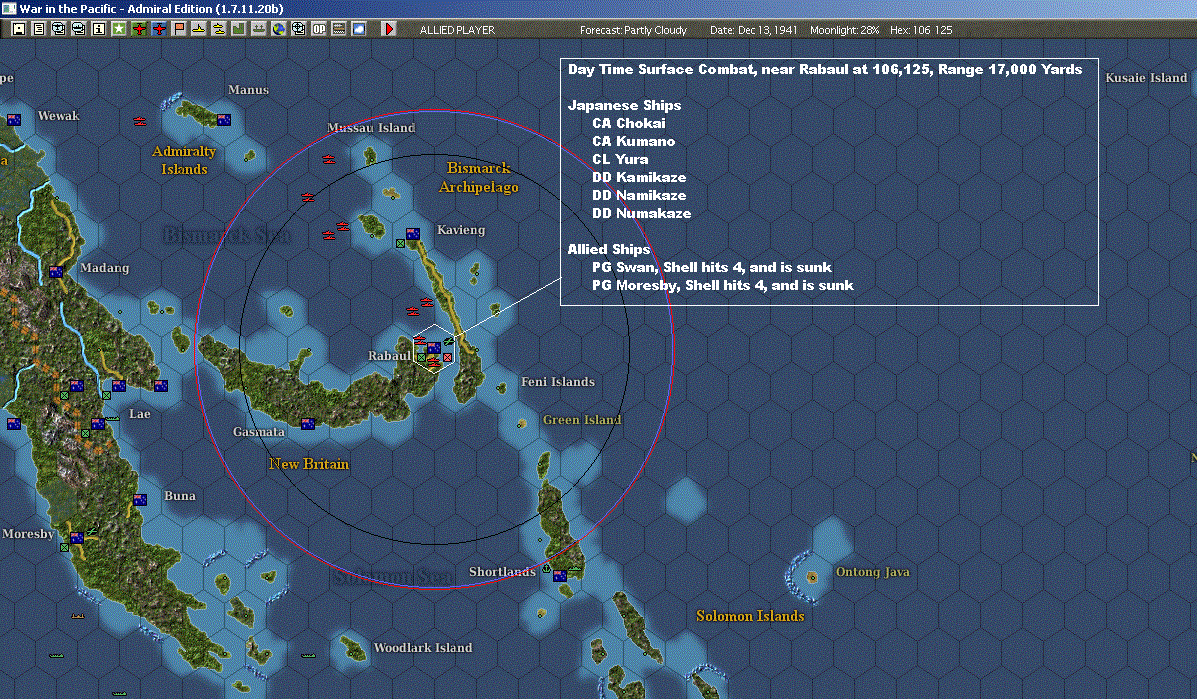Click the Woodlark Island map label
The width and height of the screenshot is (1197, 699).
click(x=423, y=647)
